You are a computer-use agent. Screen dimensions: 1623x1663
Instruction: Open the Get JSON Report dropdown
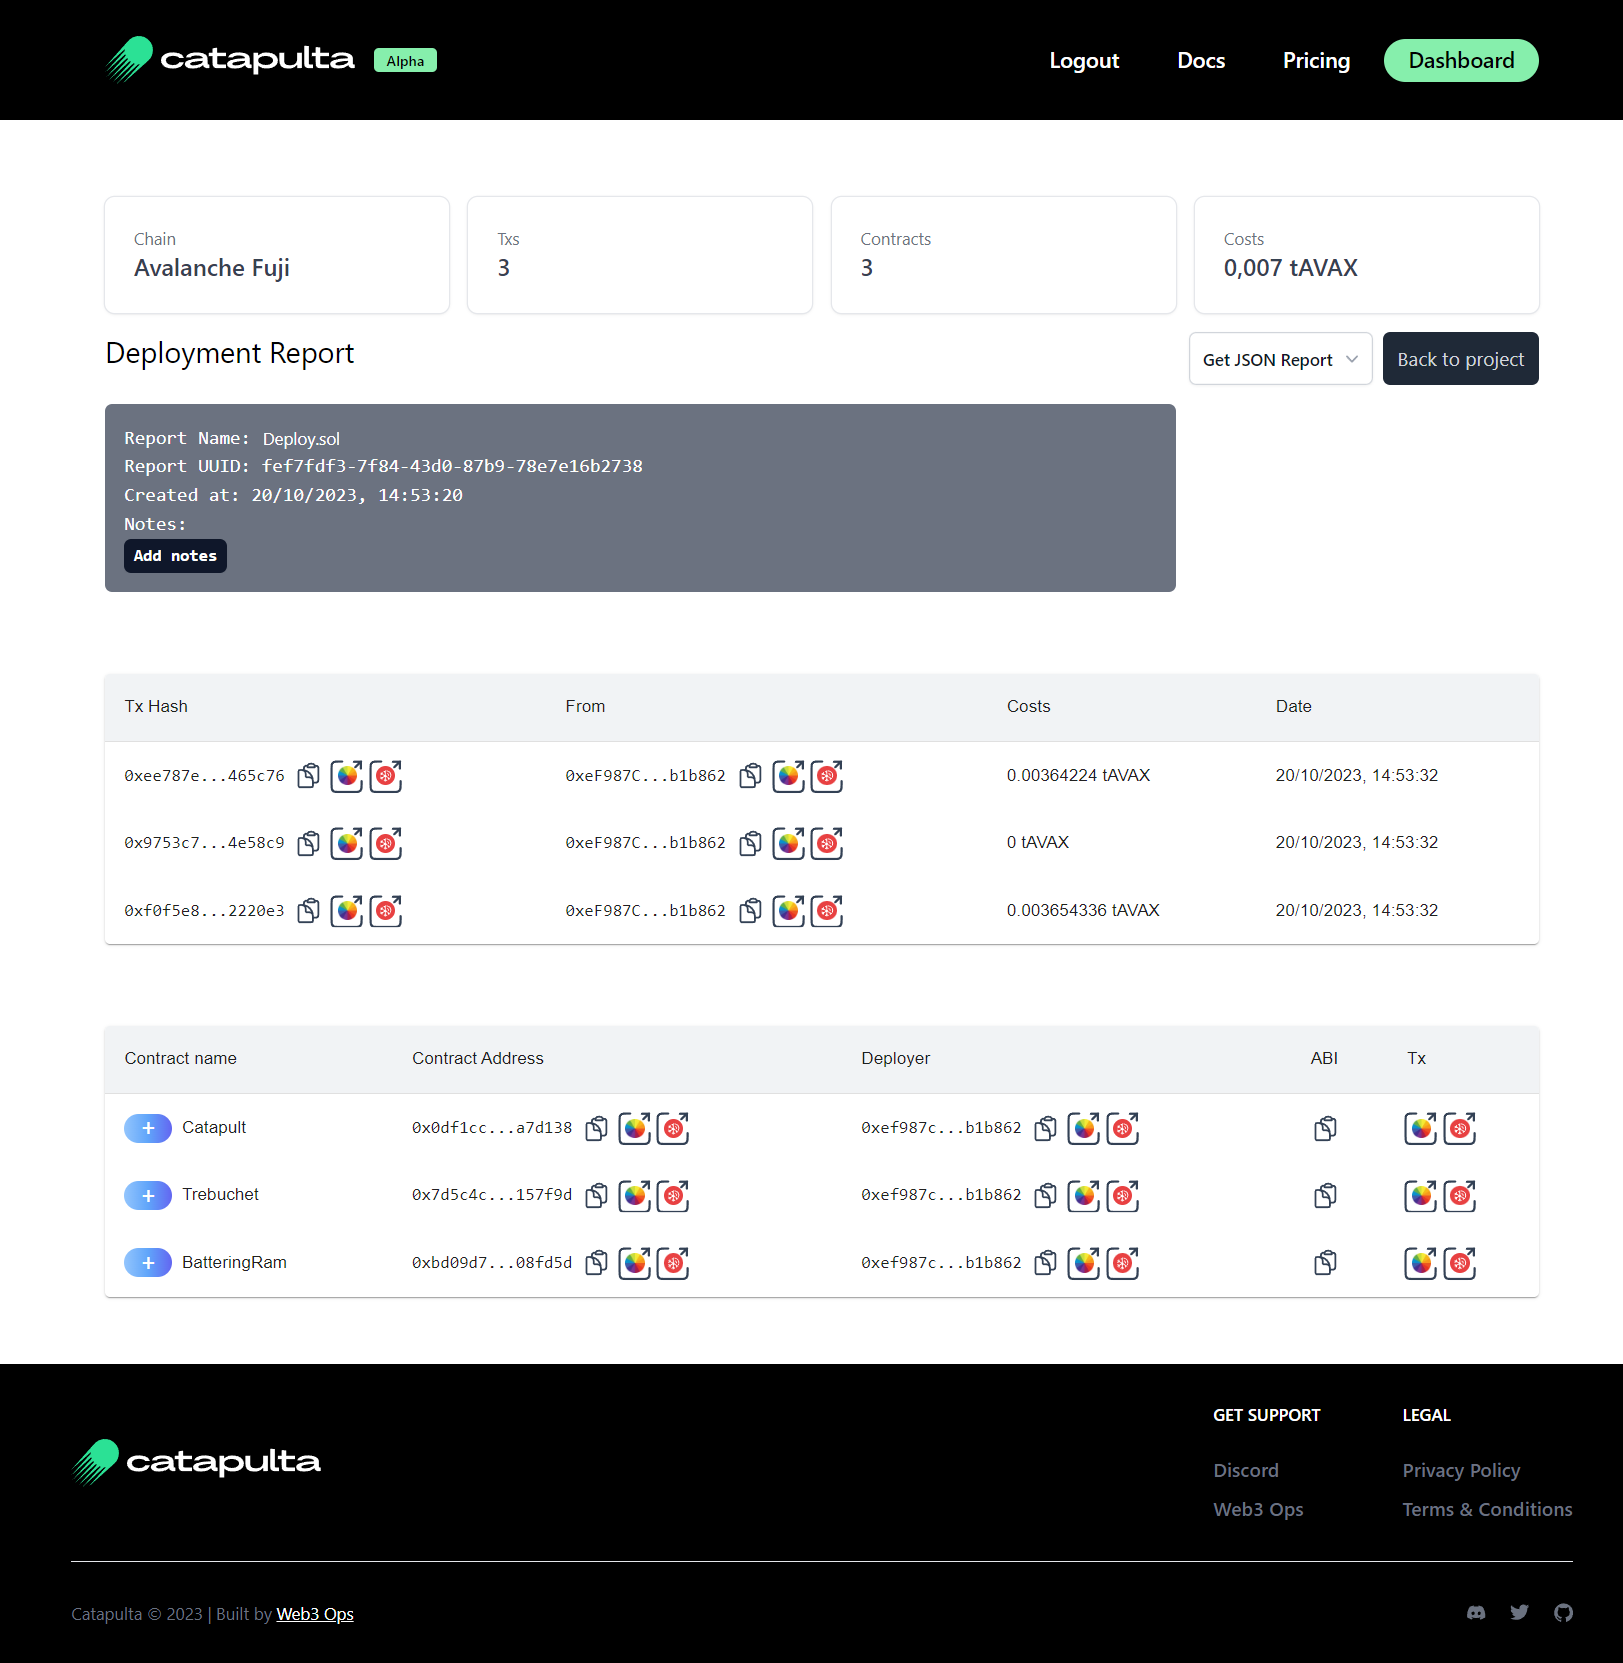click(1280, 359)
